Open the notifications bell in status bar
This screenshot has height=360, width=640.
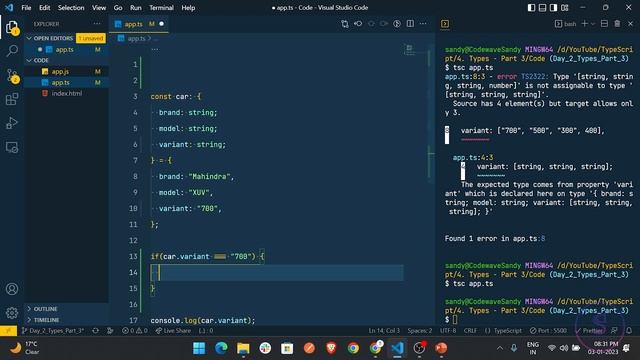(629, 331)
